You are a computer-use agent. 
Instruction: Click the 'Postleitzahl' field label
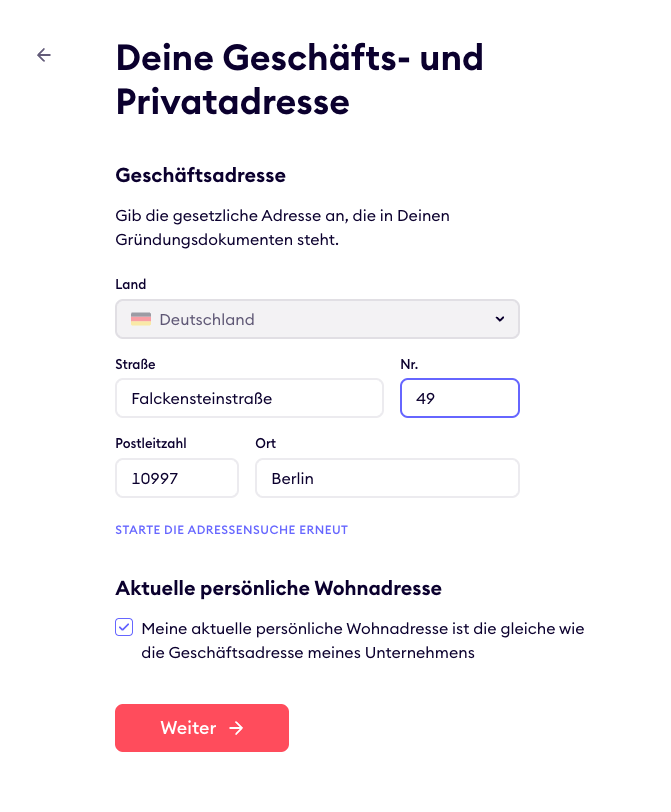[151, 443]
